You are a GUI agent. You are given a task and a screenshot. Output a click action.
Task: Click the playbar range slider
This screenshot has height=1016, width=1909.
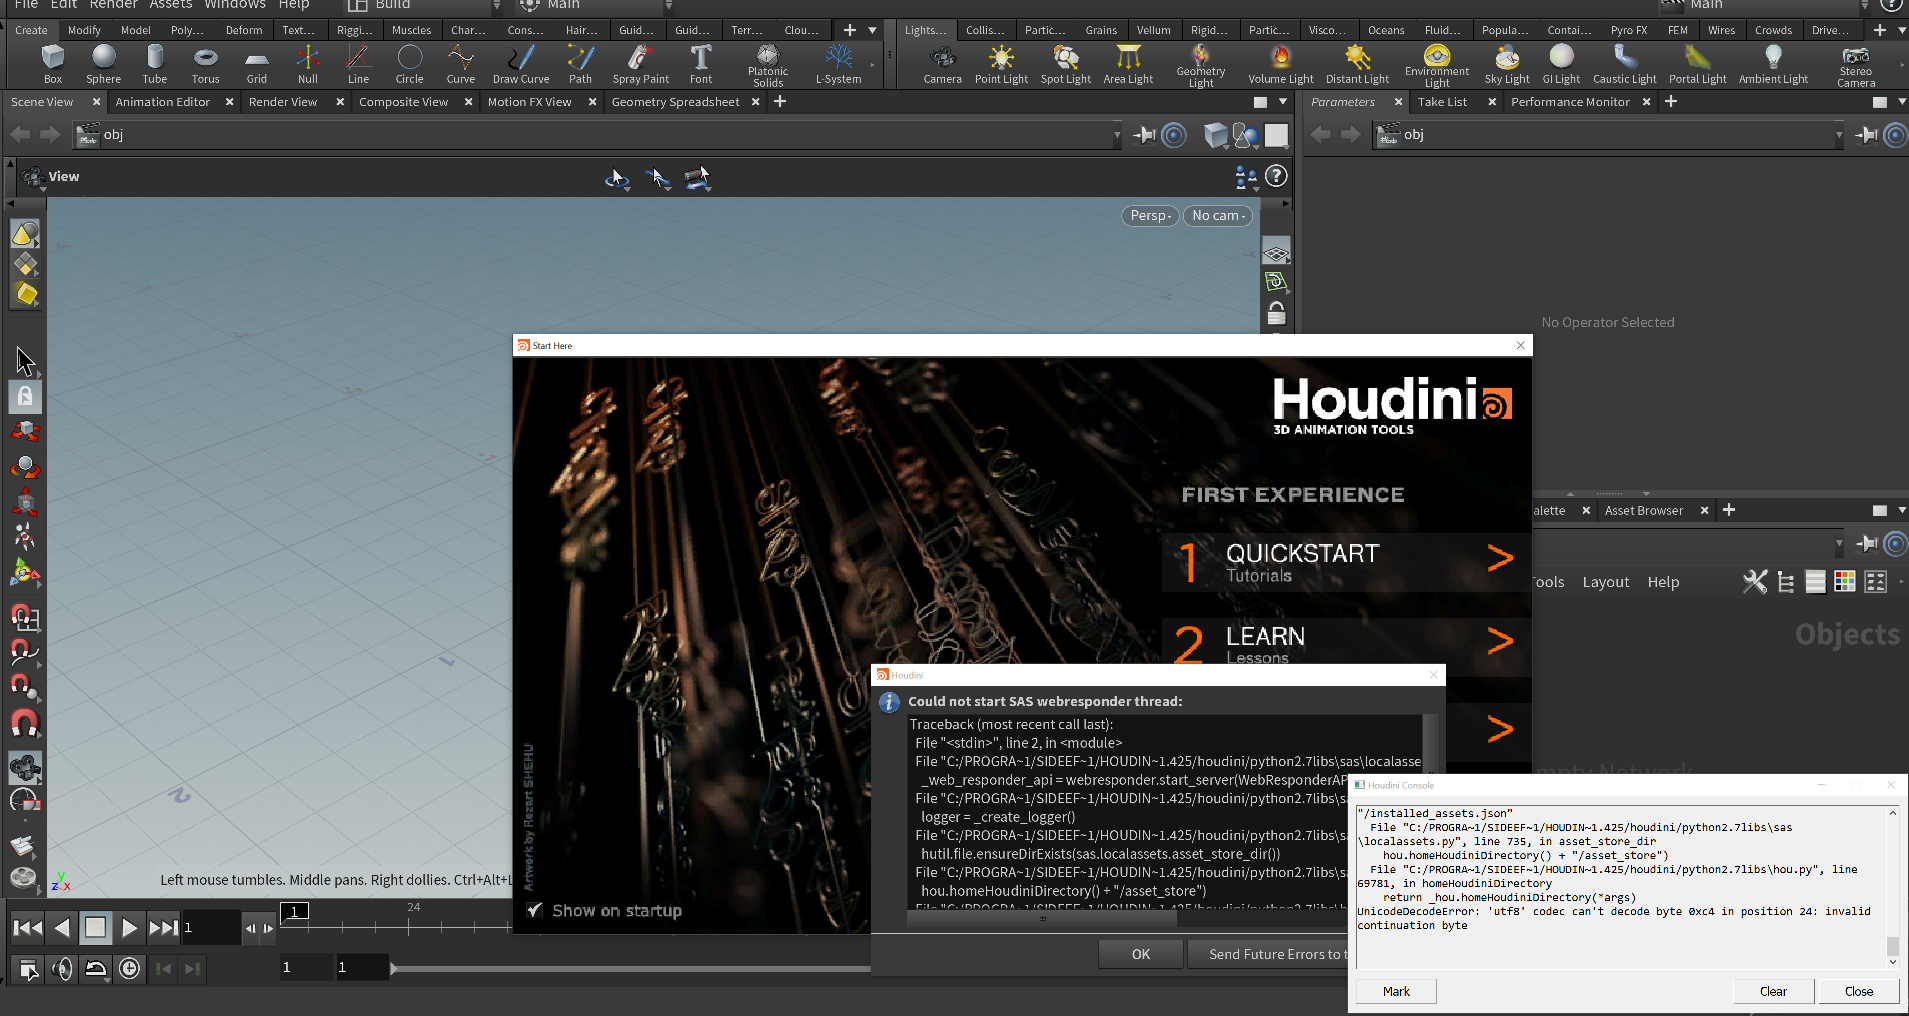630,968
